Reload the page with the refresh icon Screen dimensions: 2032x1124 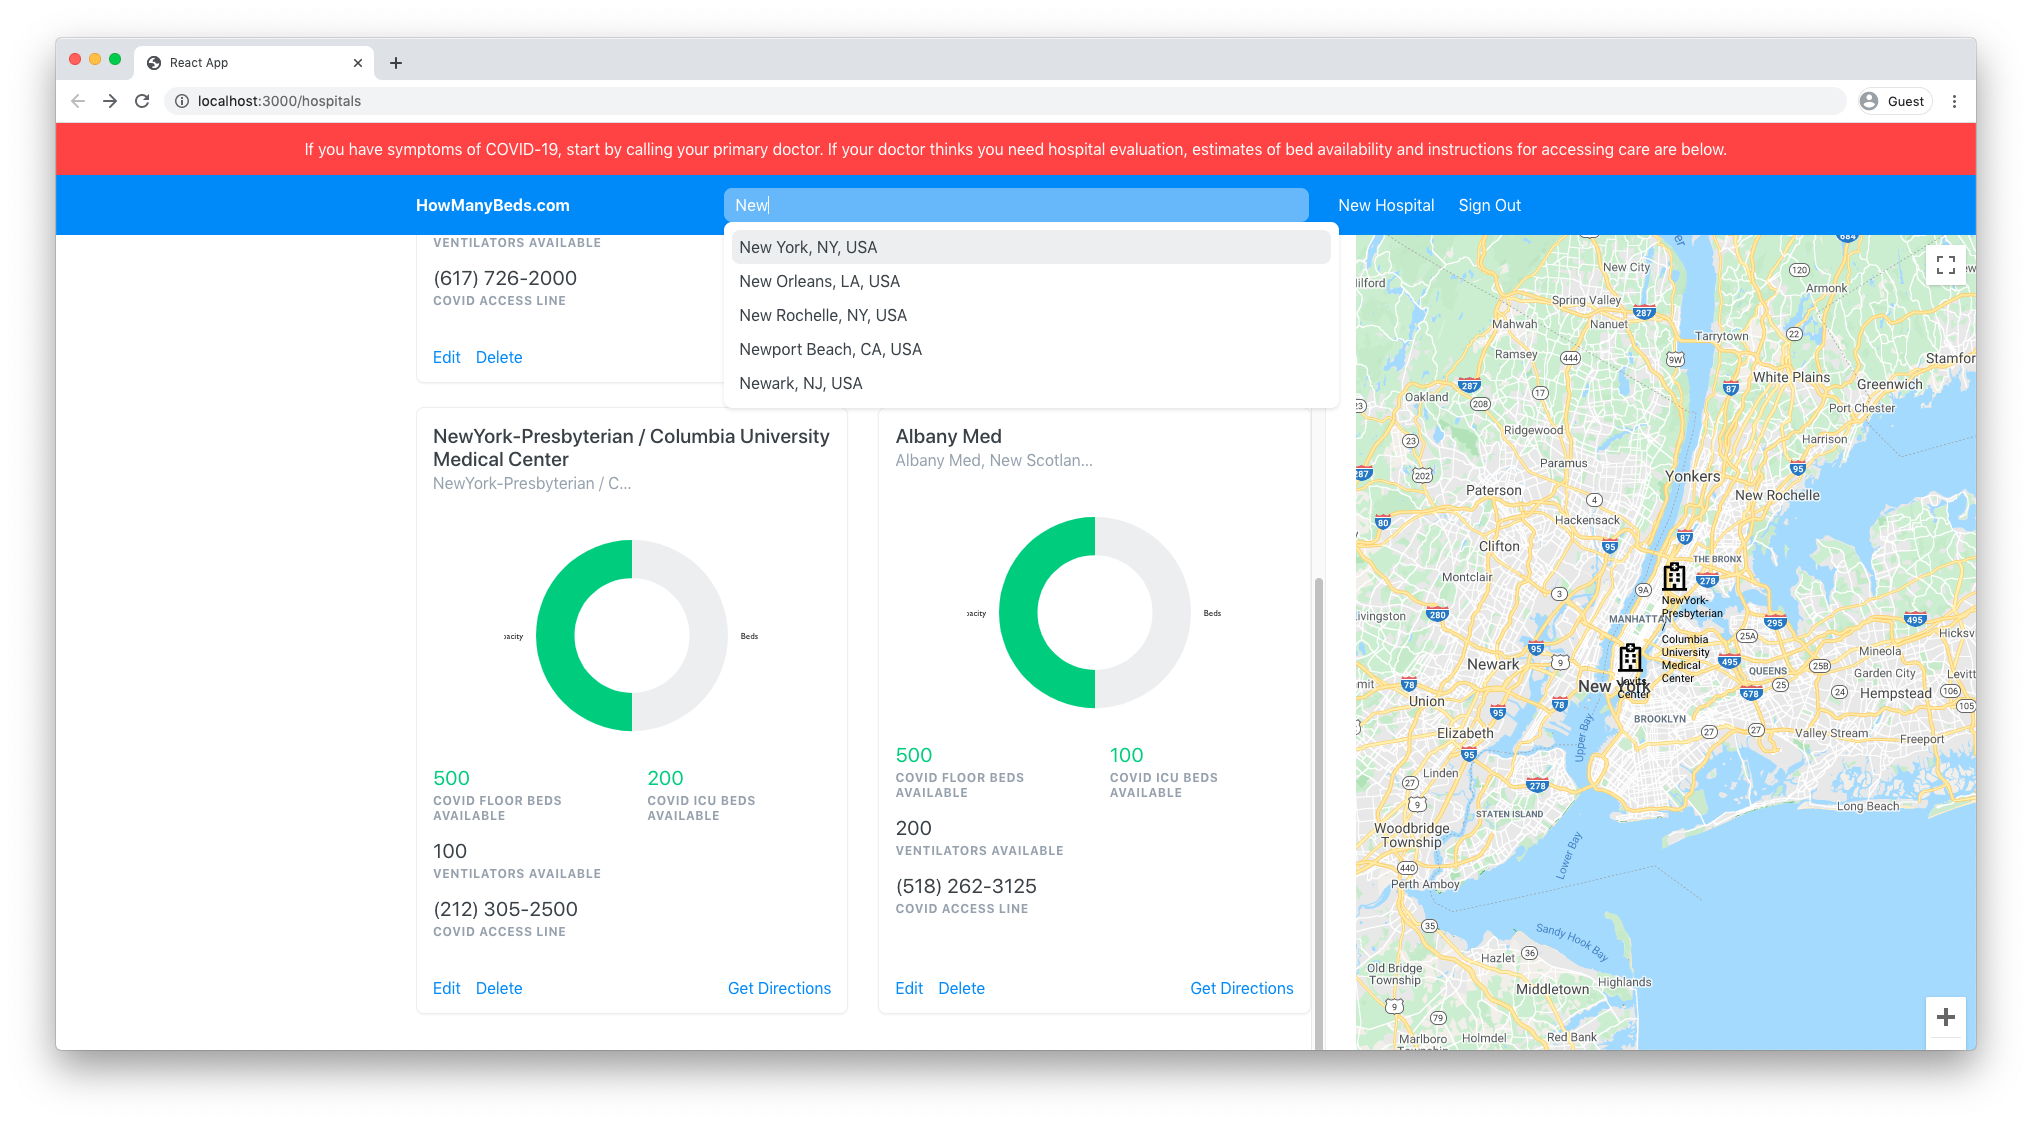pos(142,101)
